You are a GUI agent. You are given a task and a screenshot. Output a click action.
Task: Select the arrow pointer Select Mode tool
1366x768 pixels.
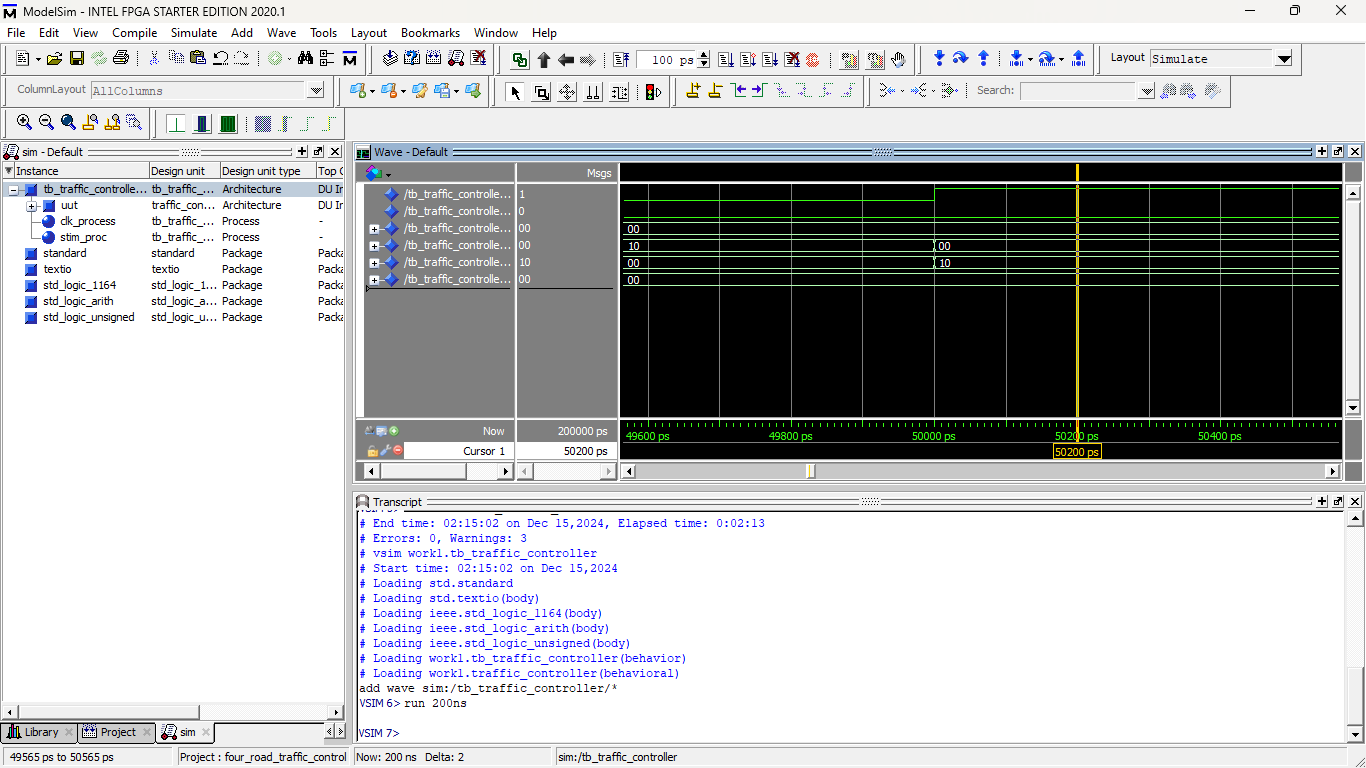tap(516, 92)
